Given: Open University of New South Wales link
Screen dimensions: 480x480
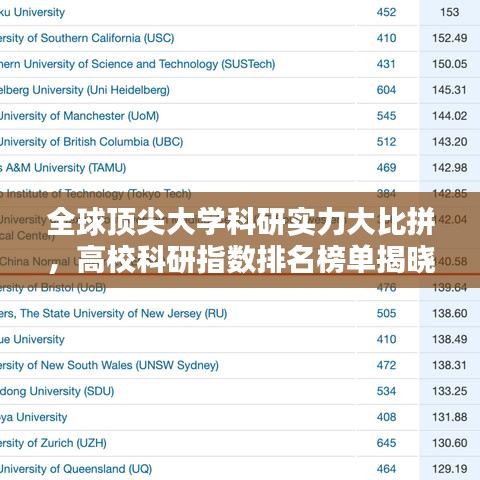Looking at the screenshot, I should click(x=109, y=365).
